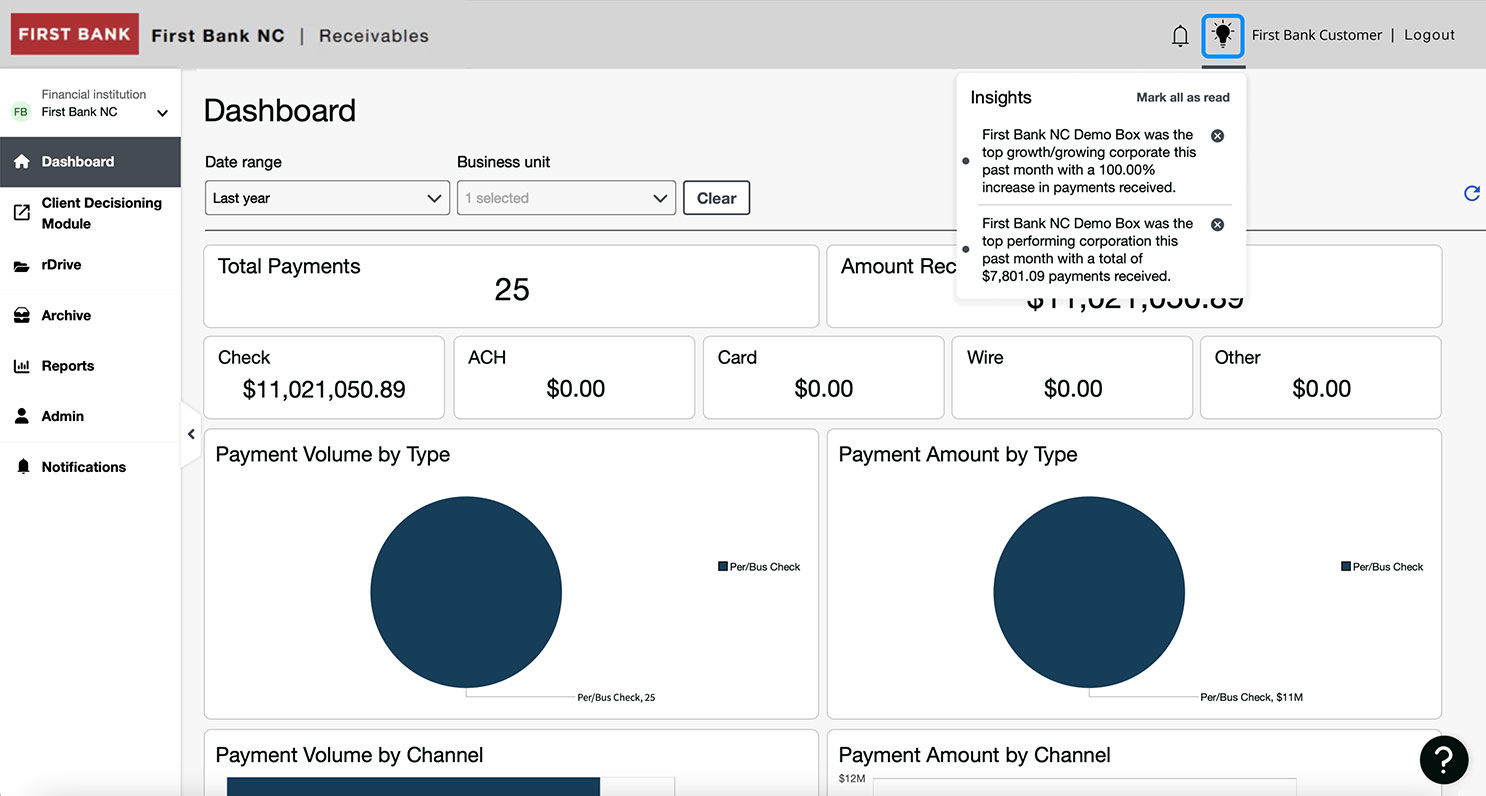
Task: Open the notifications bell in header
Action: coord(1180,36)
